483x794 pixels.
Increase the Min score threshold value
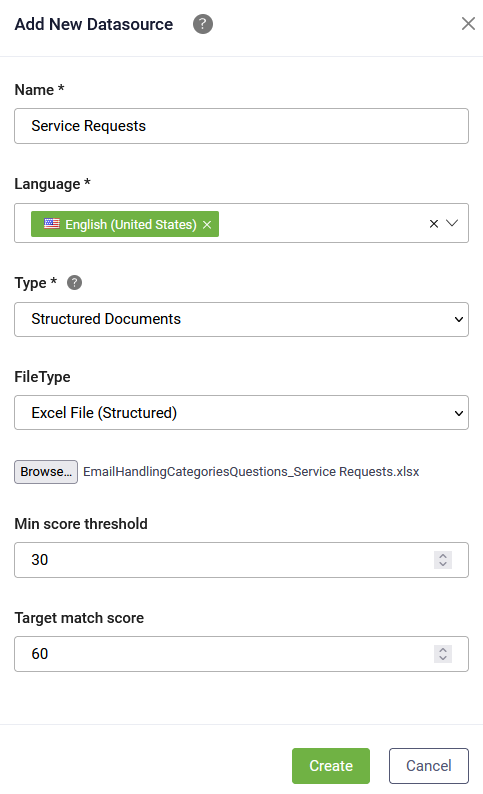(x=443, y=555)
